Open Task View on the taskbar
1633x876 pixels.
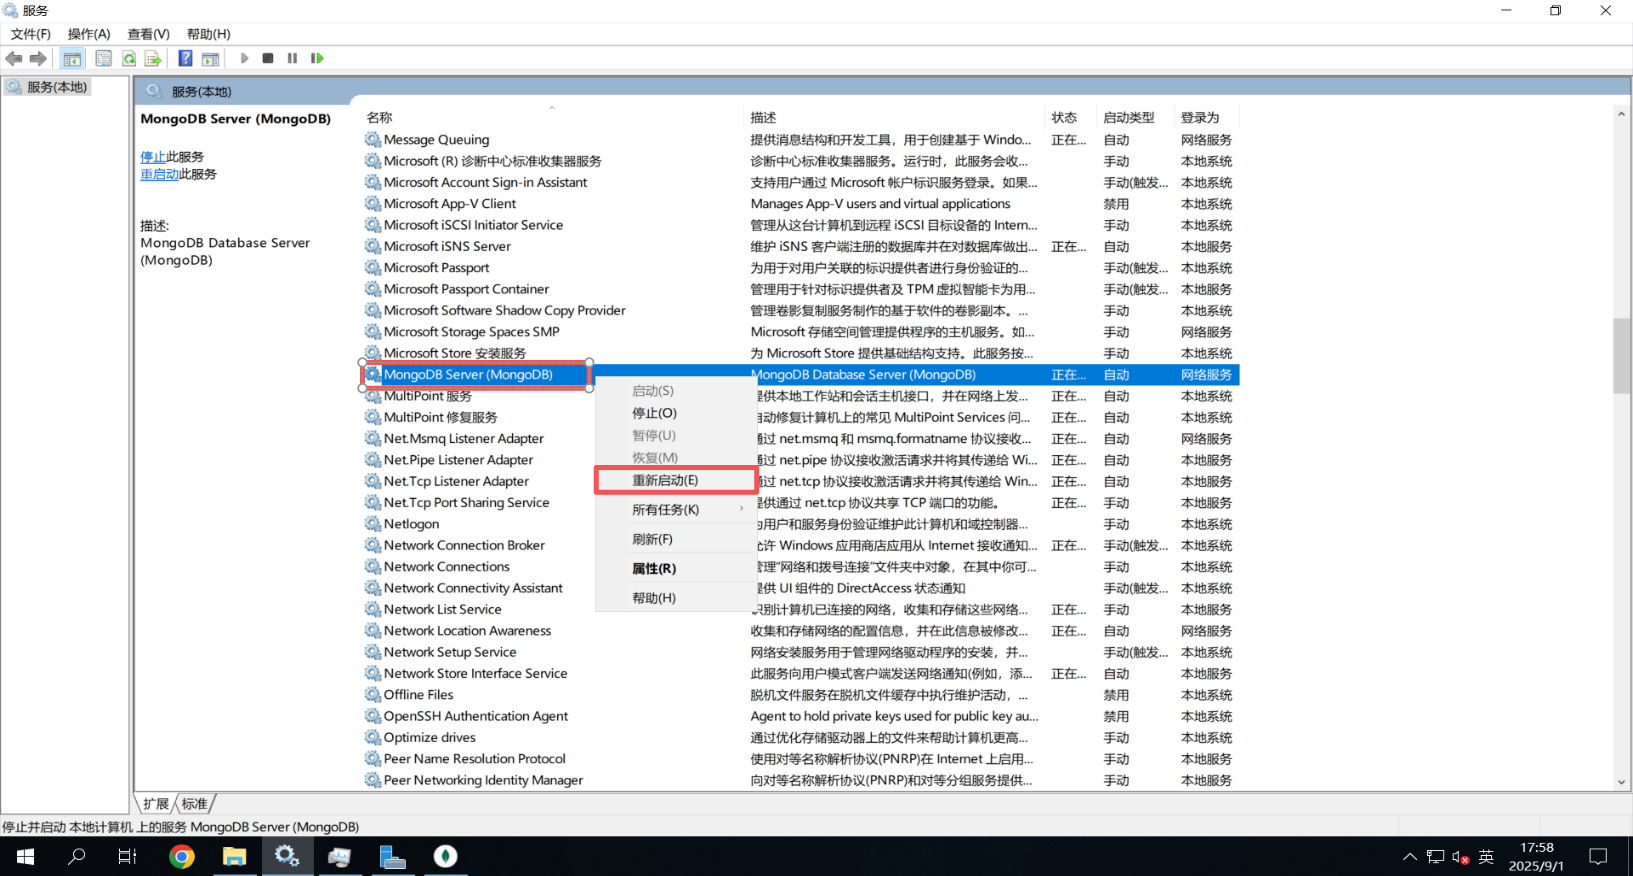pos(127,857)
